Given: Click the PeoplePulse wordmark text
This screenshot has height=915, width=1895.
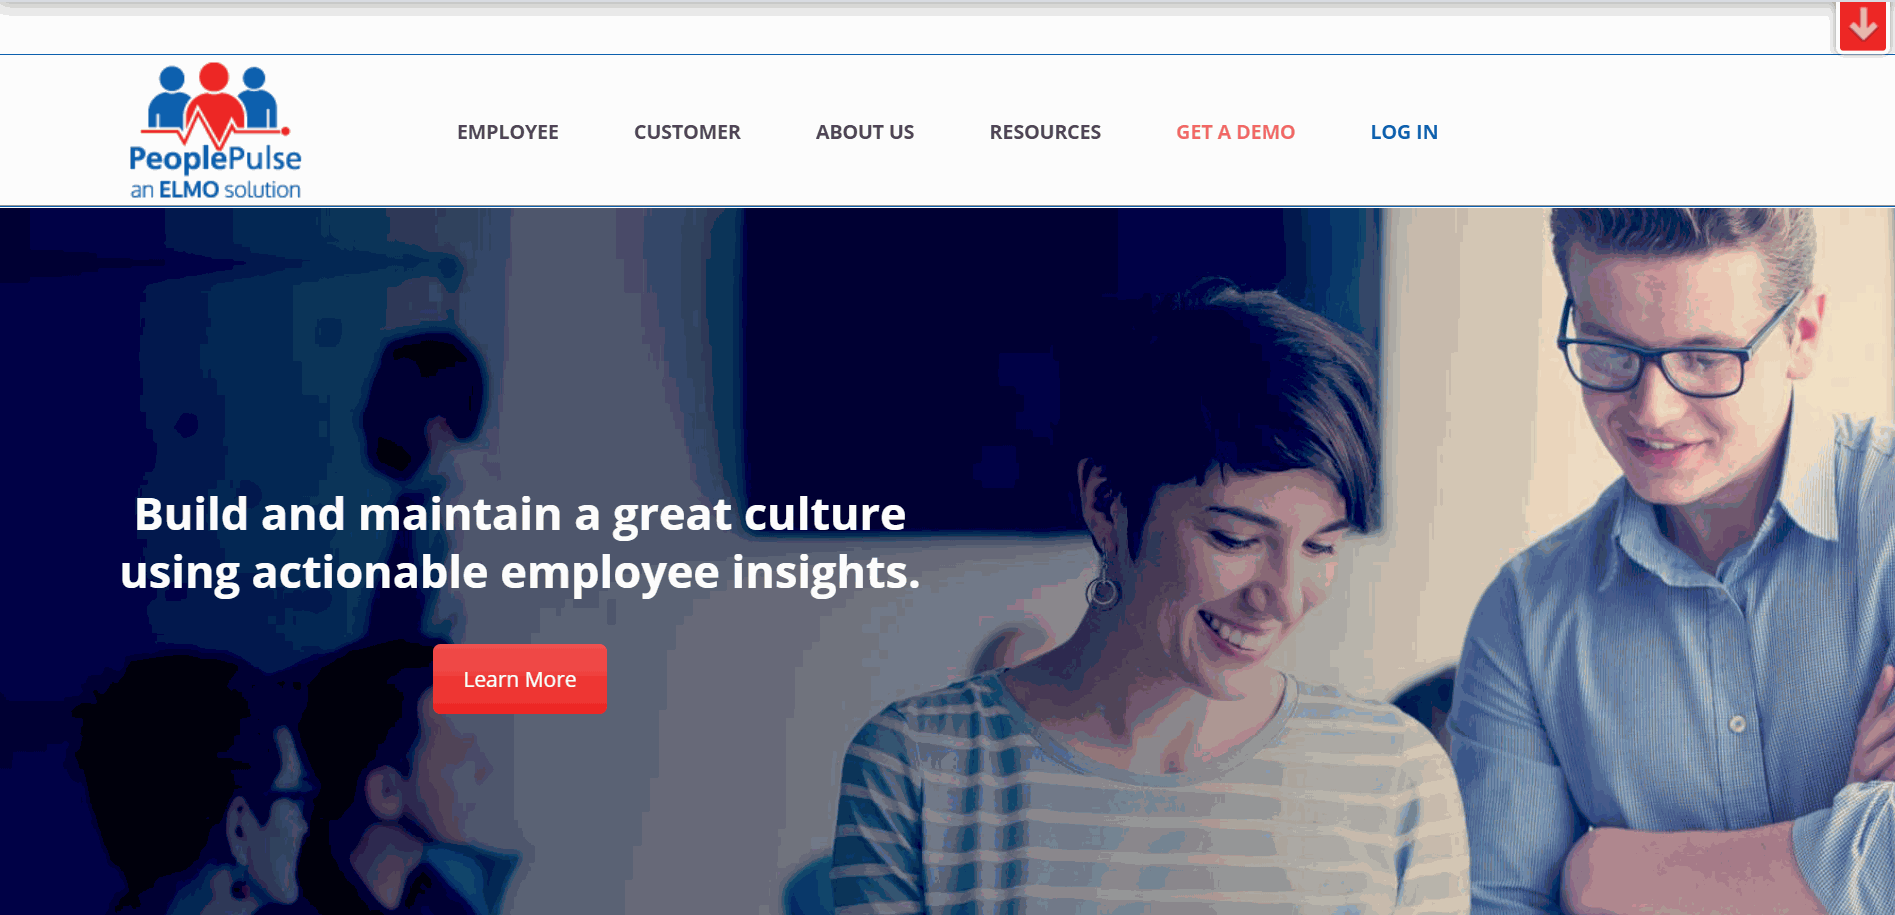Looking at the screenshot, I should click(x=215, y=159).
